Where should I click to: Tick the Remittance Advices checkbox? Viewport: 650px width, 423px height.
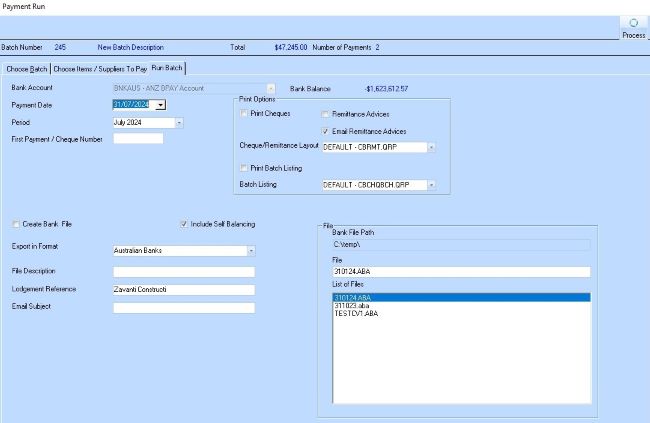click(x=326, y=115)
